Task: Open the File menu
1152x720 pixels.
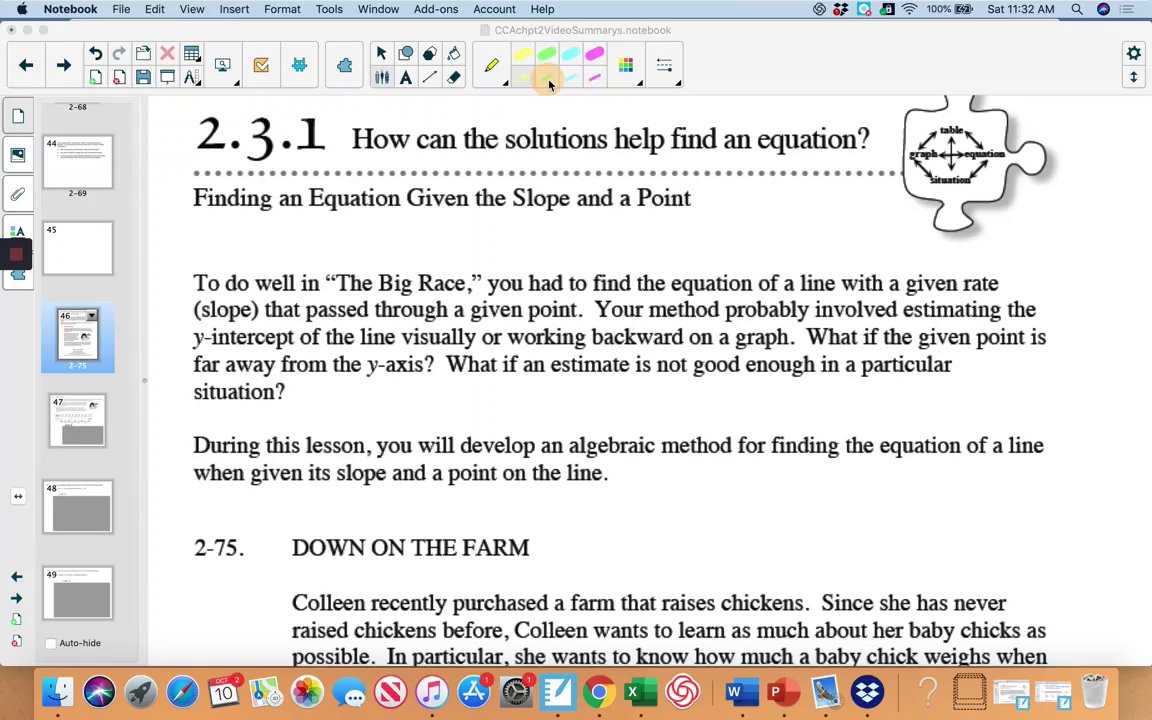Action: tap(121, 9)
